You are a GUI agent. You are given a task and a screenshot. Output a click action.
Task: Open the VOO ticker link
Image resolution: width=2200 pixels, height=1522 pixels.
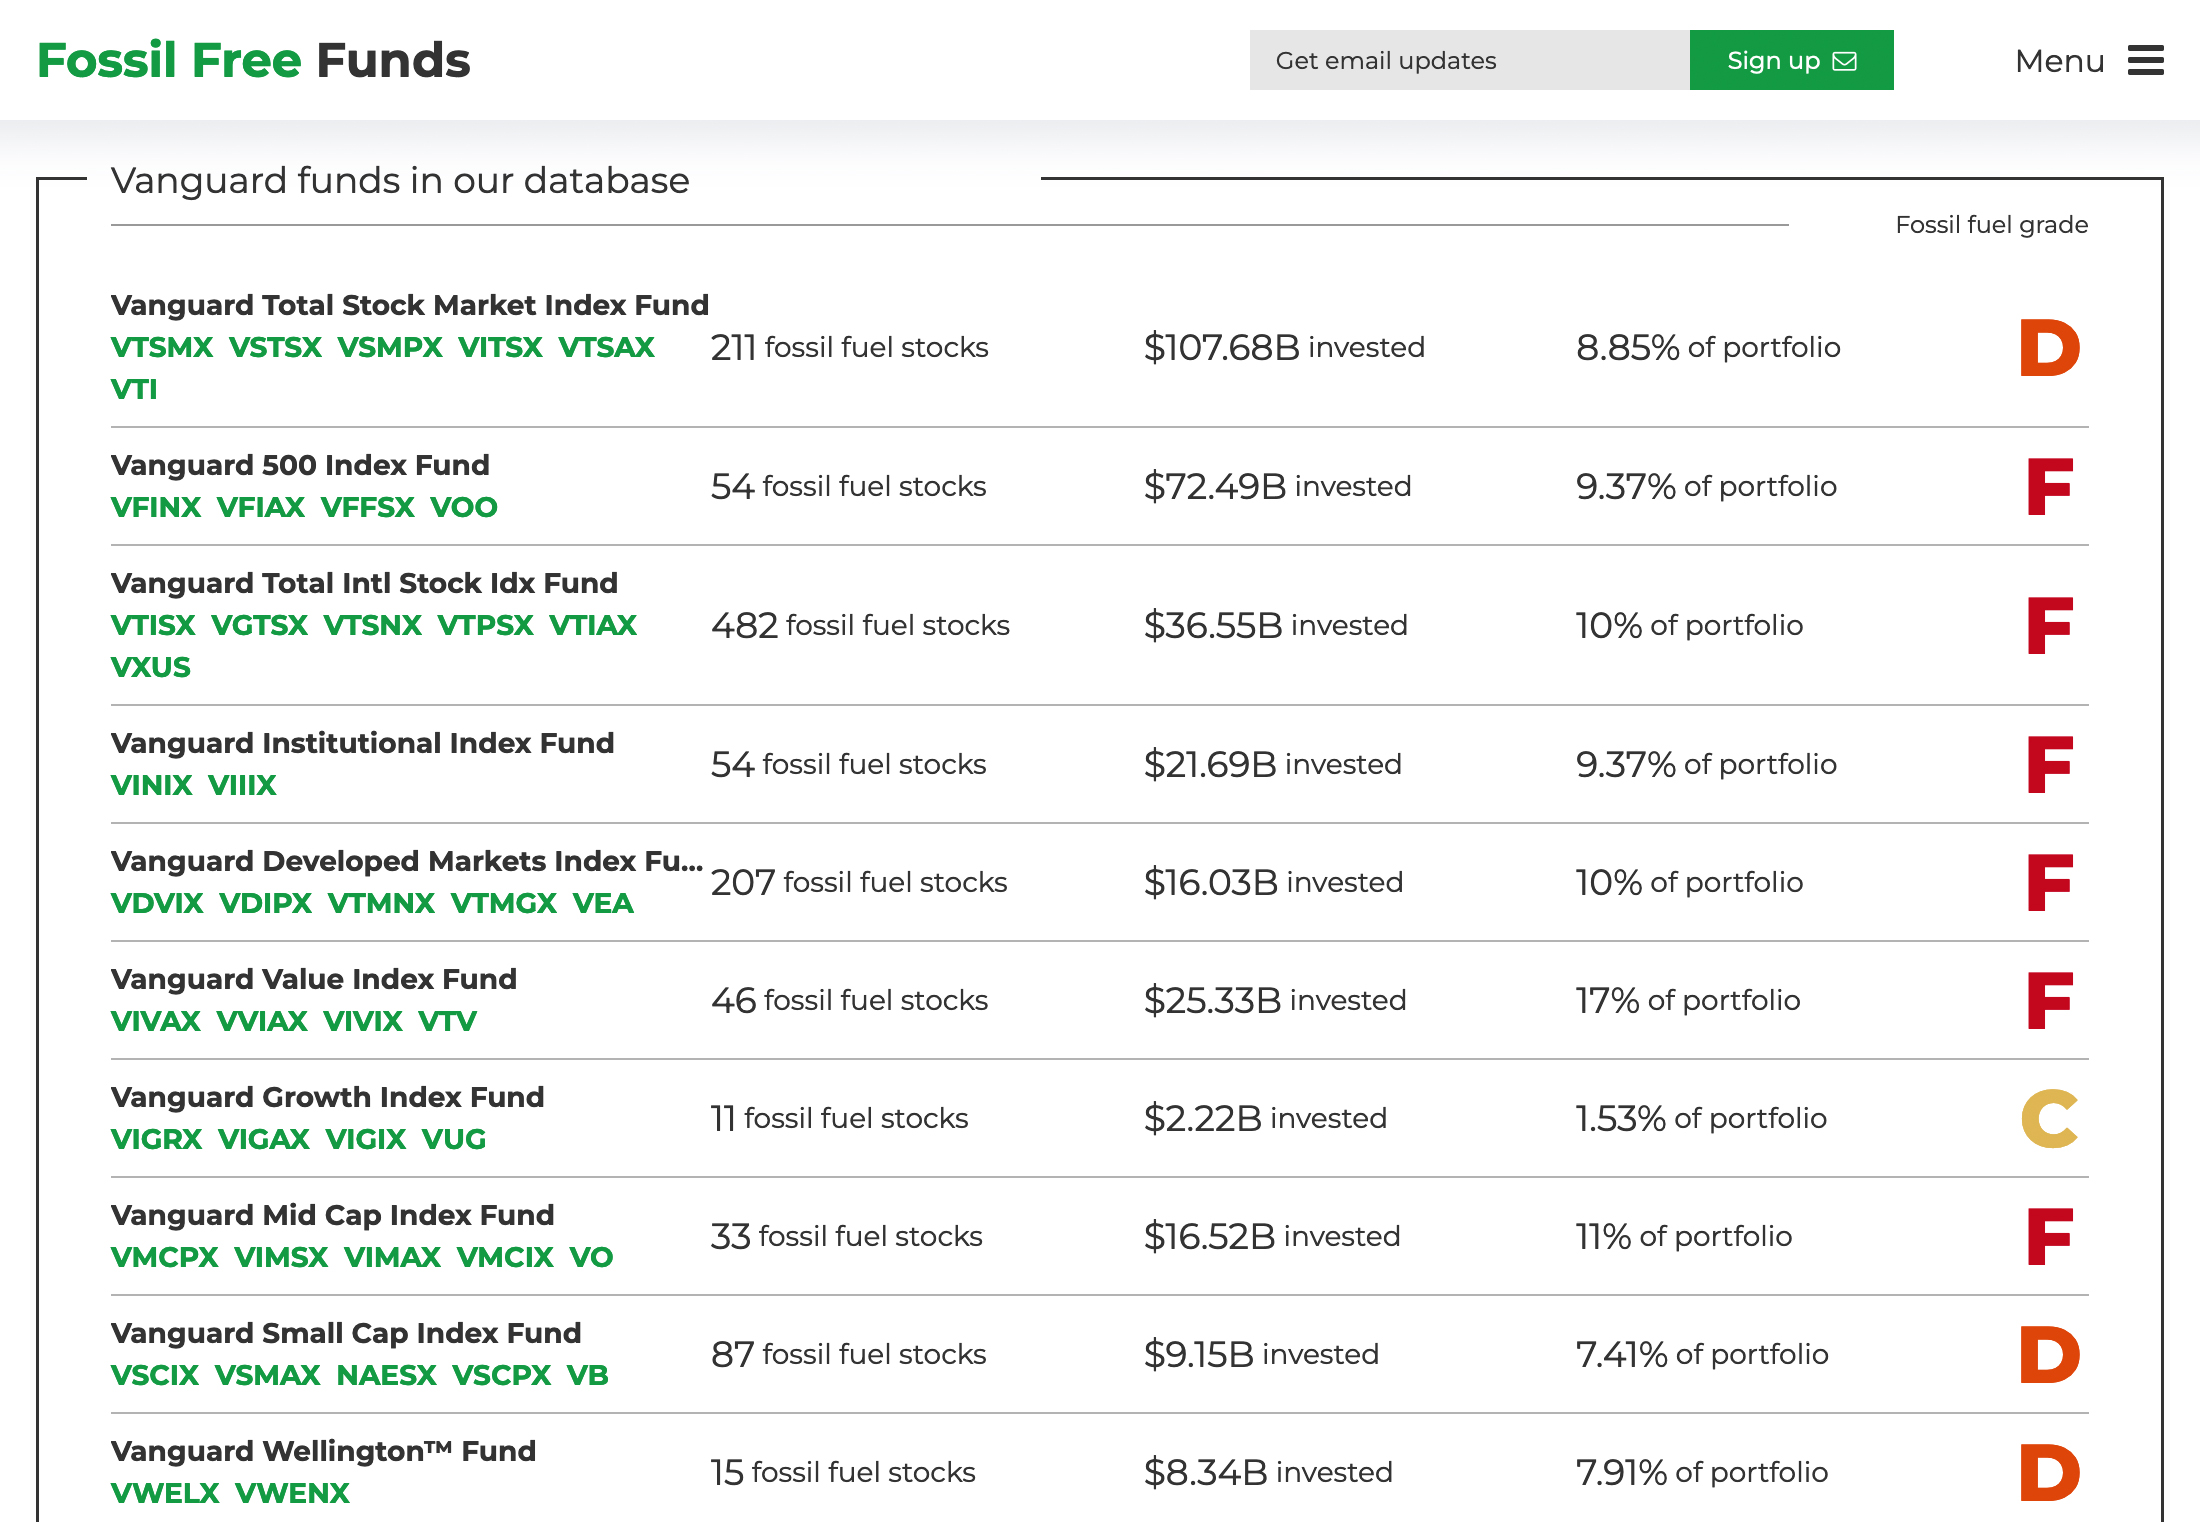tap(464, 507)
